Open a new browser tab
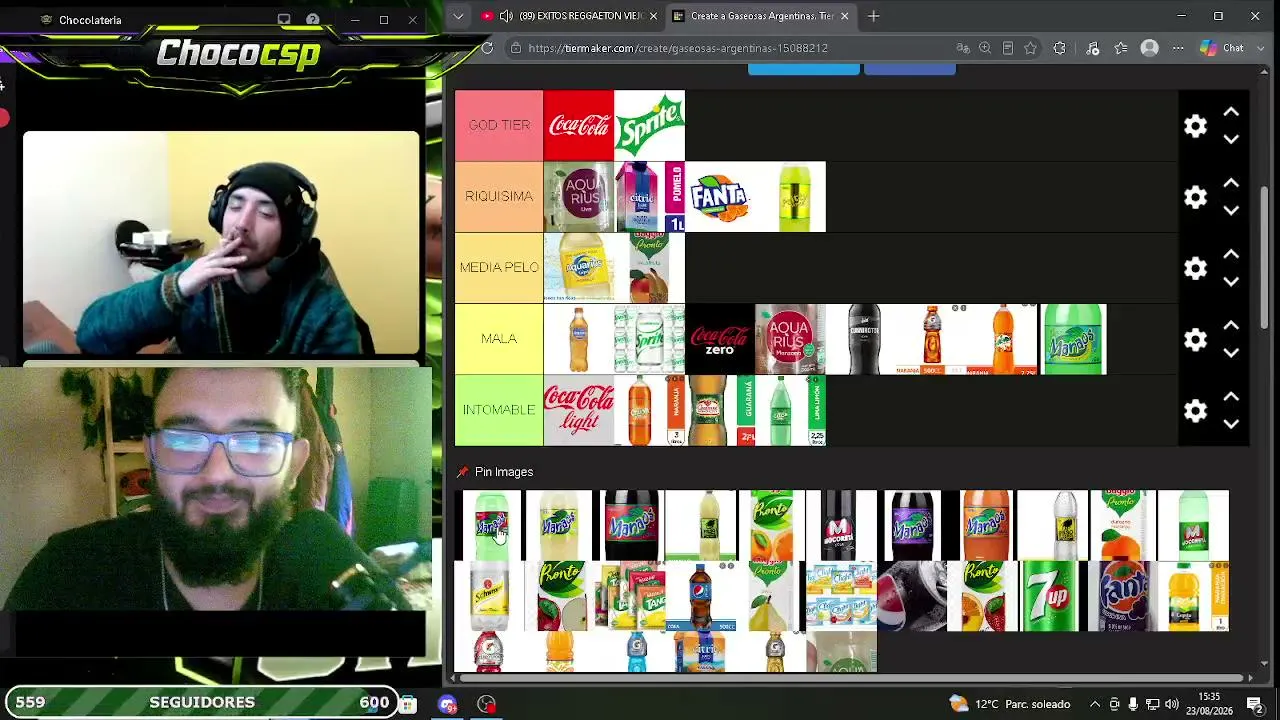1280x720 pixels. point(873,16)
